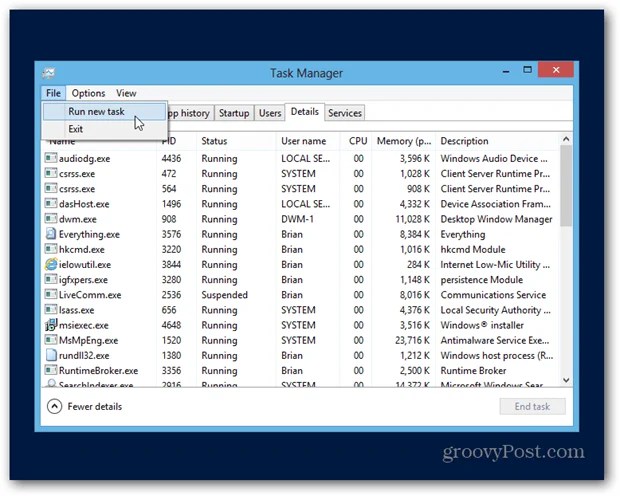Sort by the CPU column header
This screenshot has width=620, height=496.
tap(356, 141)
